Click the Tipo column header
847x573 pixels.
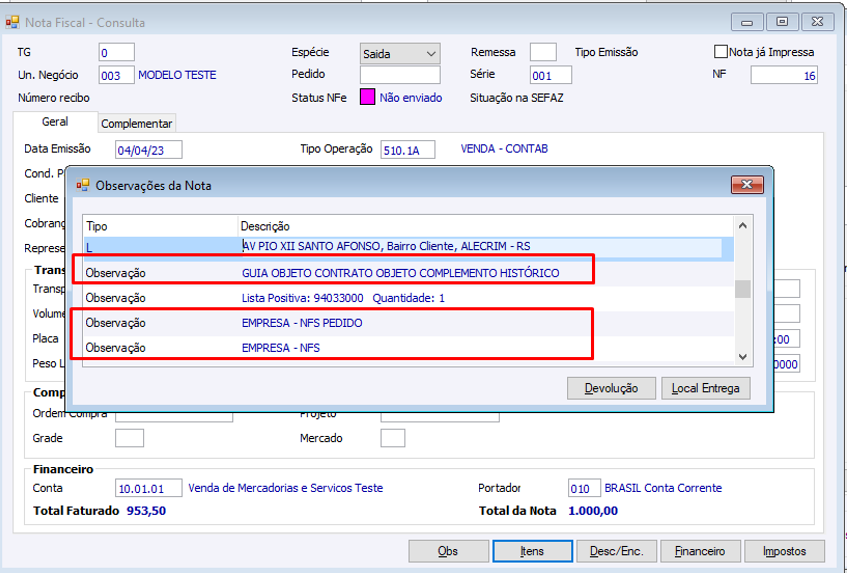pos(160,226)
